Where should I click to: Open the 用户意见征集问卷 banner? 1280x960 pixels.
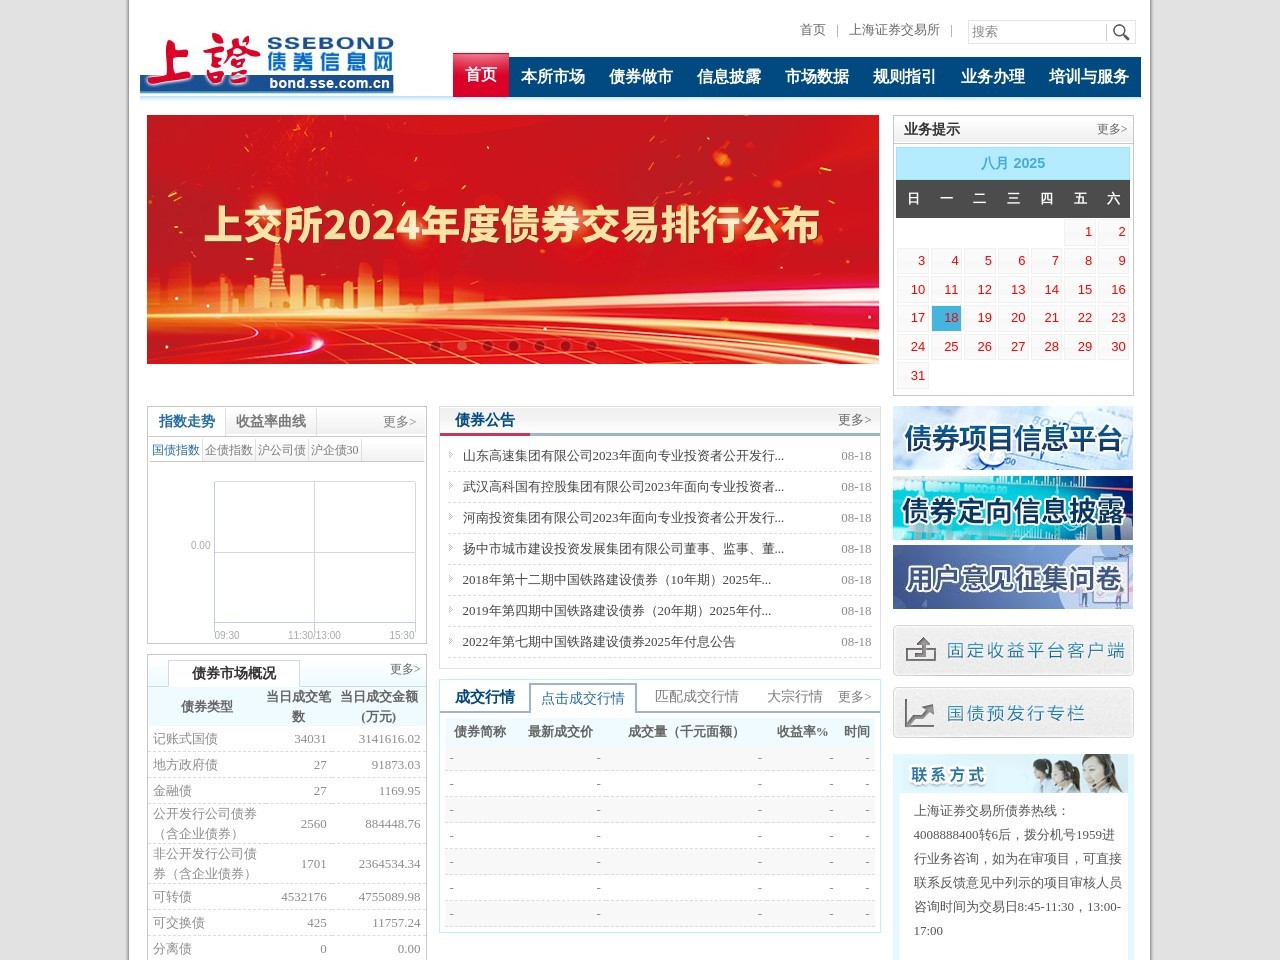tap(1012, 577)
